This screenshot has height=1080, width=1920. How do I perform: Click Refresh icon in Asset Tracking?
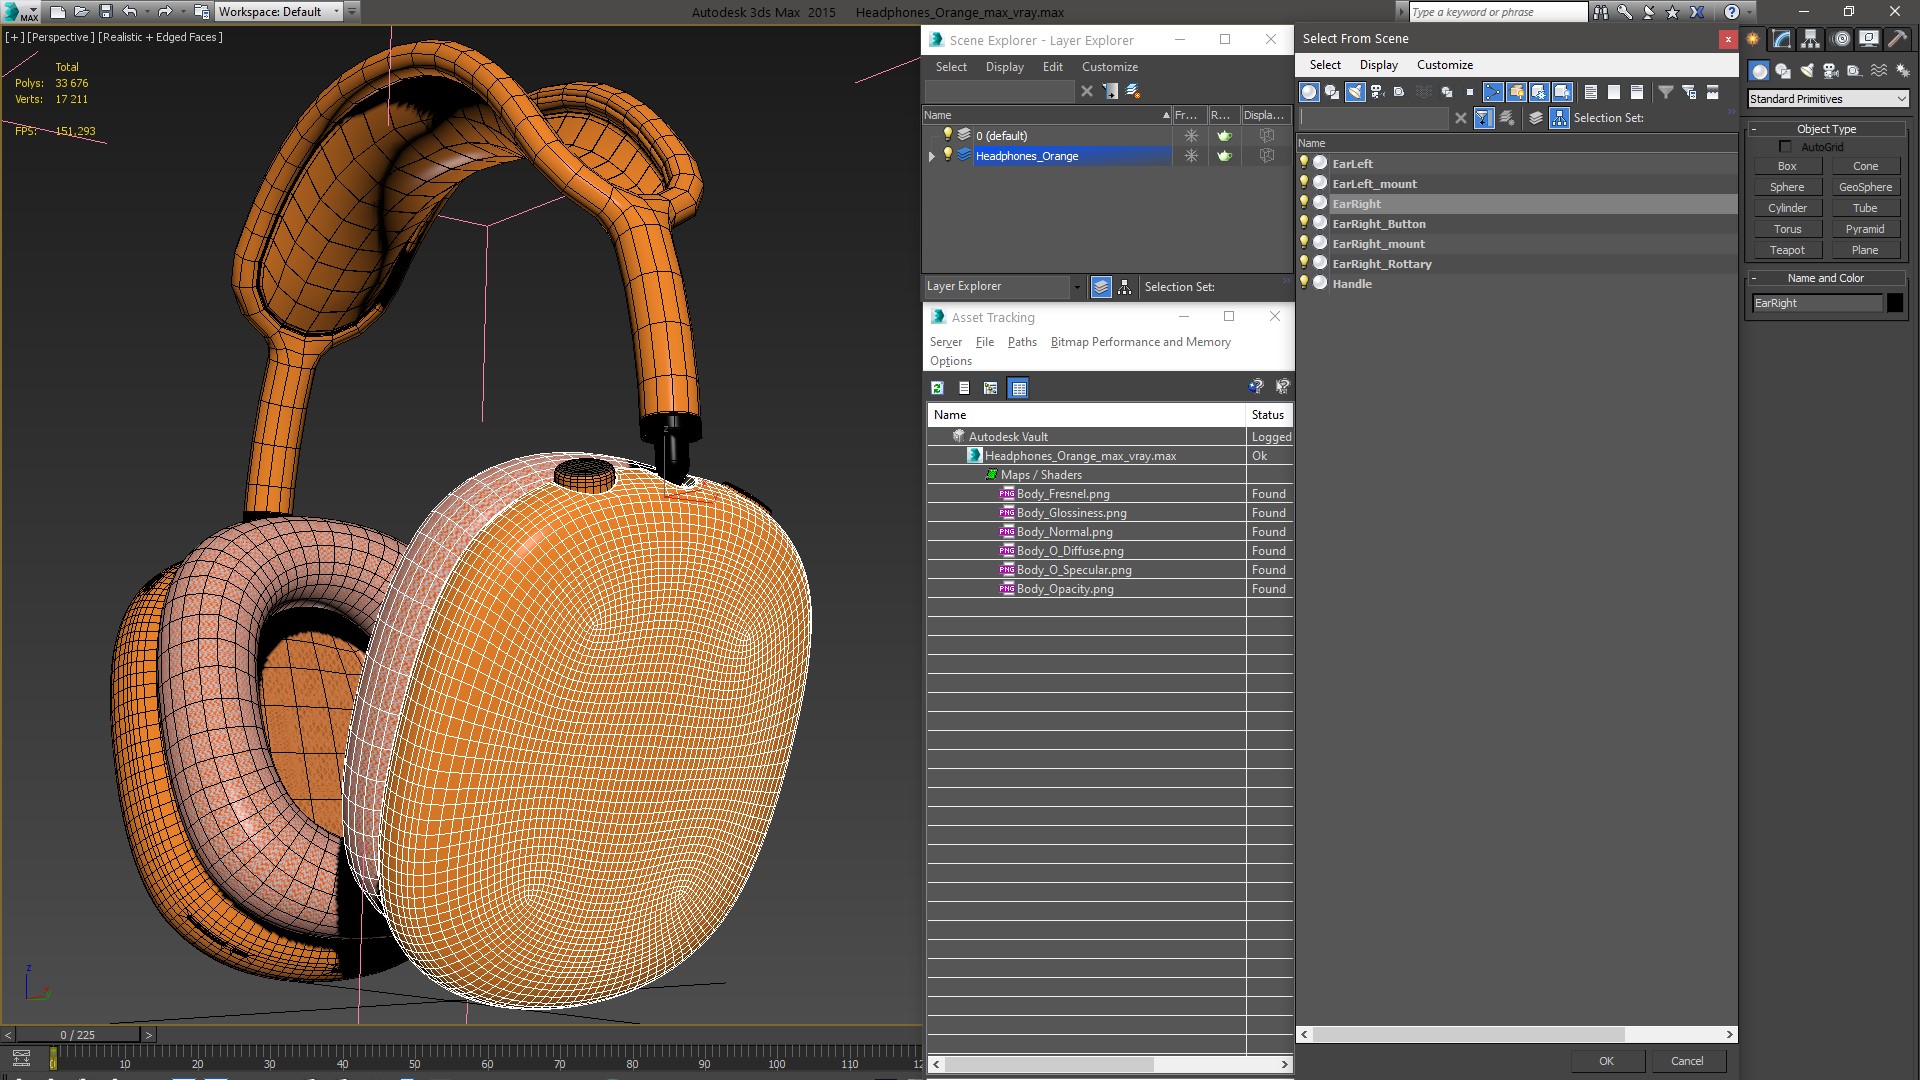(x=937, y=388)
